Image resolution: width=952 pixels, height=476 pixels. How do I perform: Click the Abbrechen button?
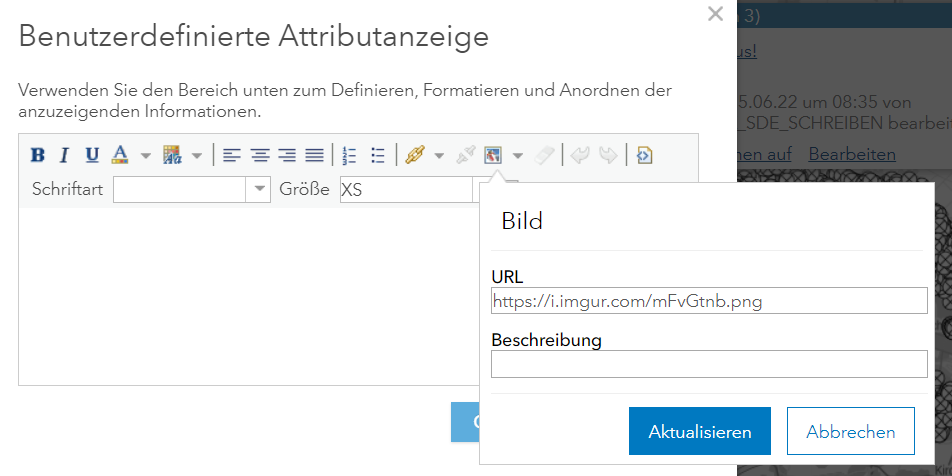tap(851, 431)
